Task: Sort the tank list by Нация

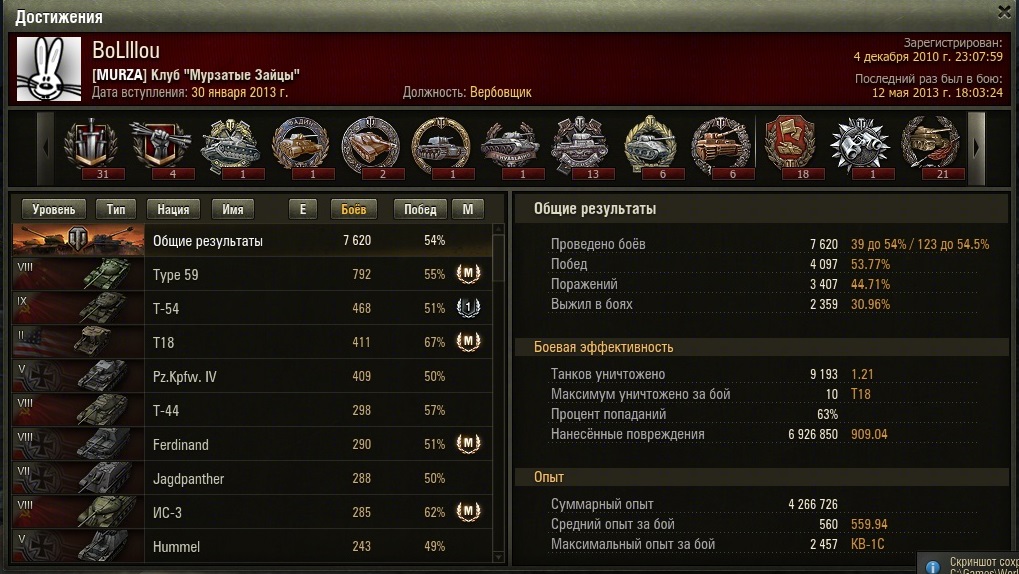Action: (174, 209)
